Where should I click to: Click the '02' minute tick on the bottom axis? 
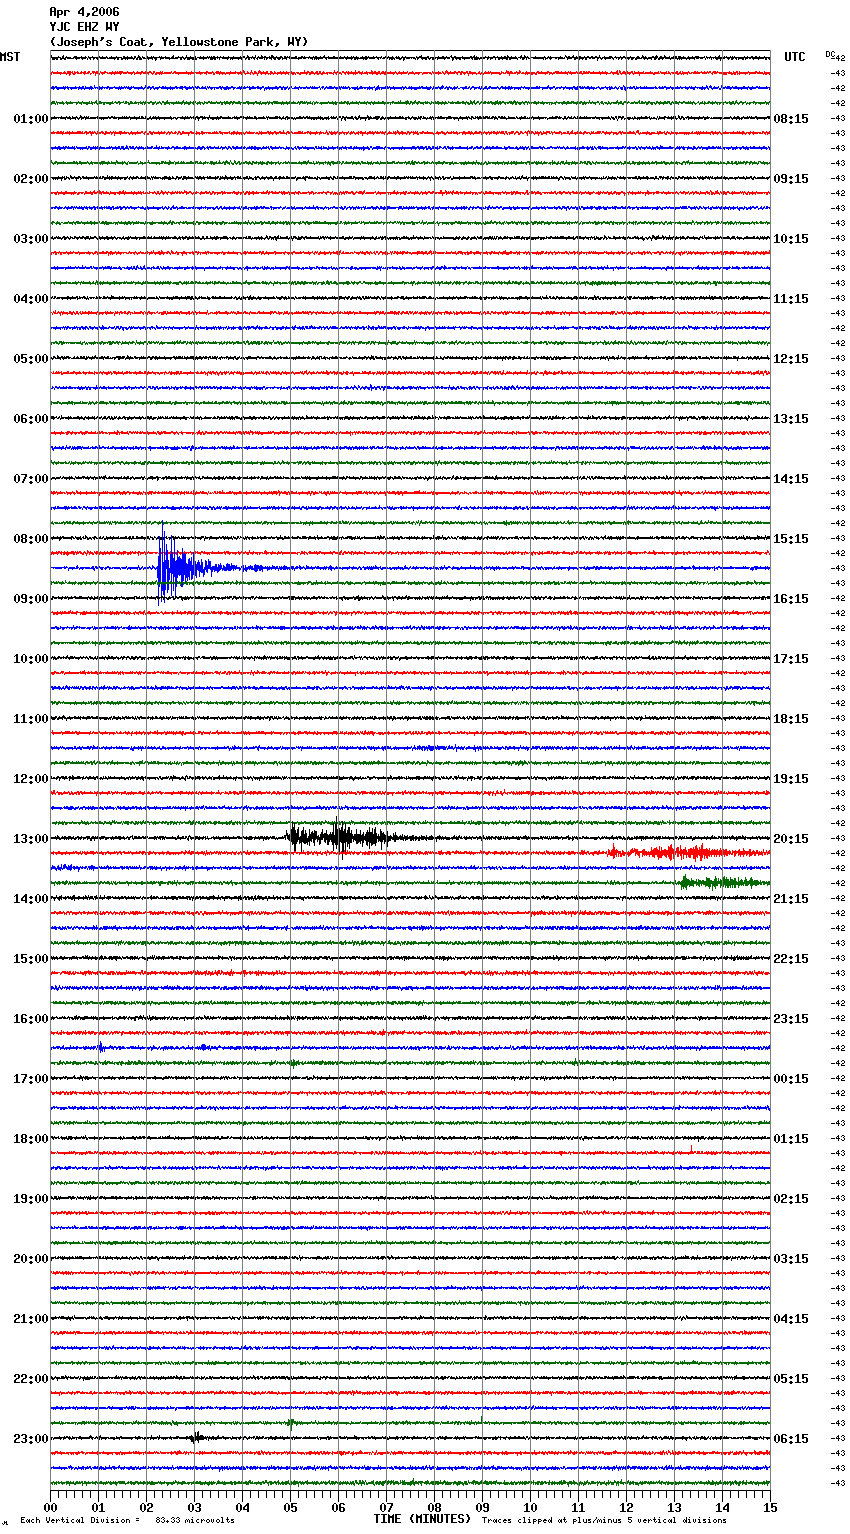coord(146,1507)
